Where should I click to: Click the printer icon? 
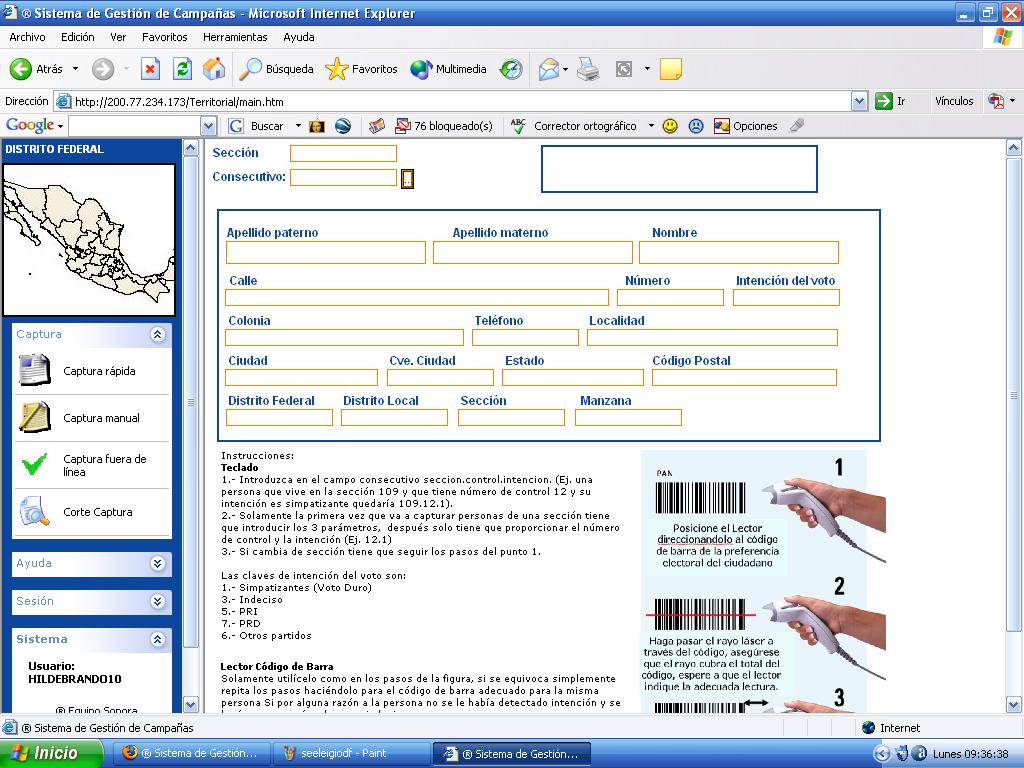point(588,69)
